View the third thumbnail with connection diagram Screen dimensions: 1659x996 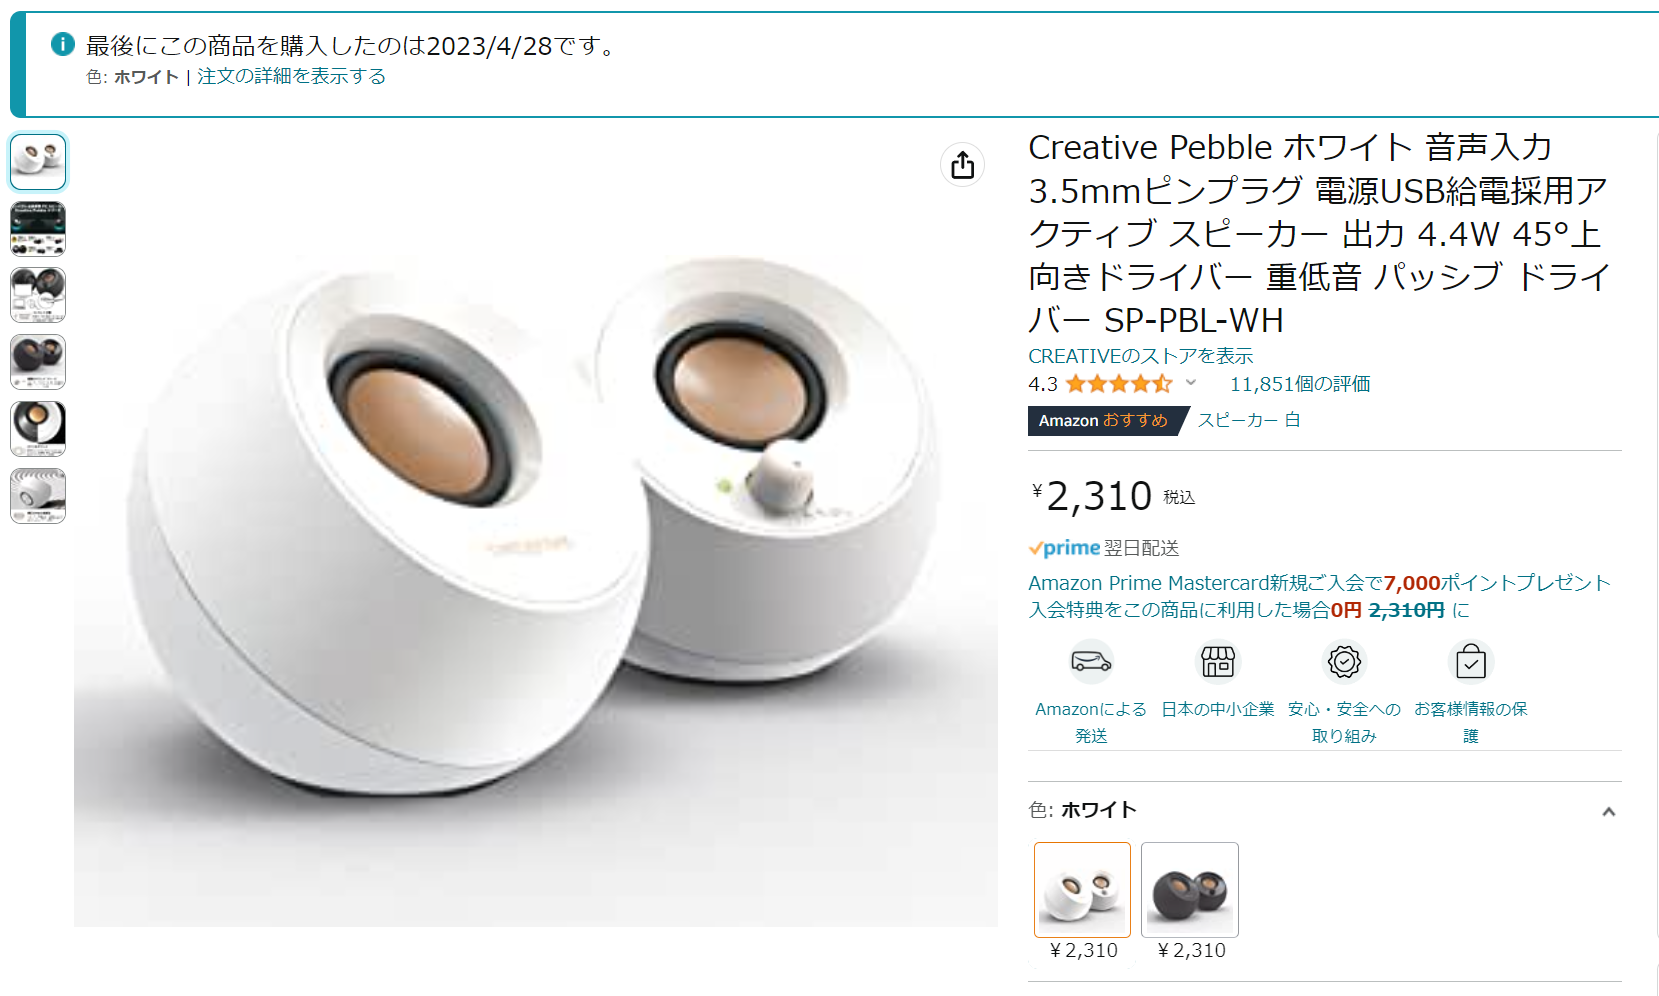tap(38, 295)
